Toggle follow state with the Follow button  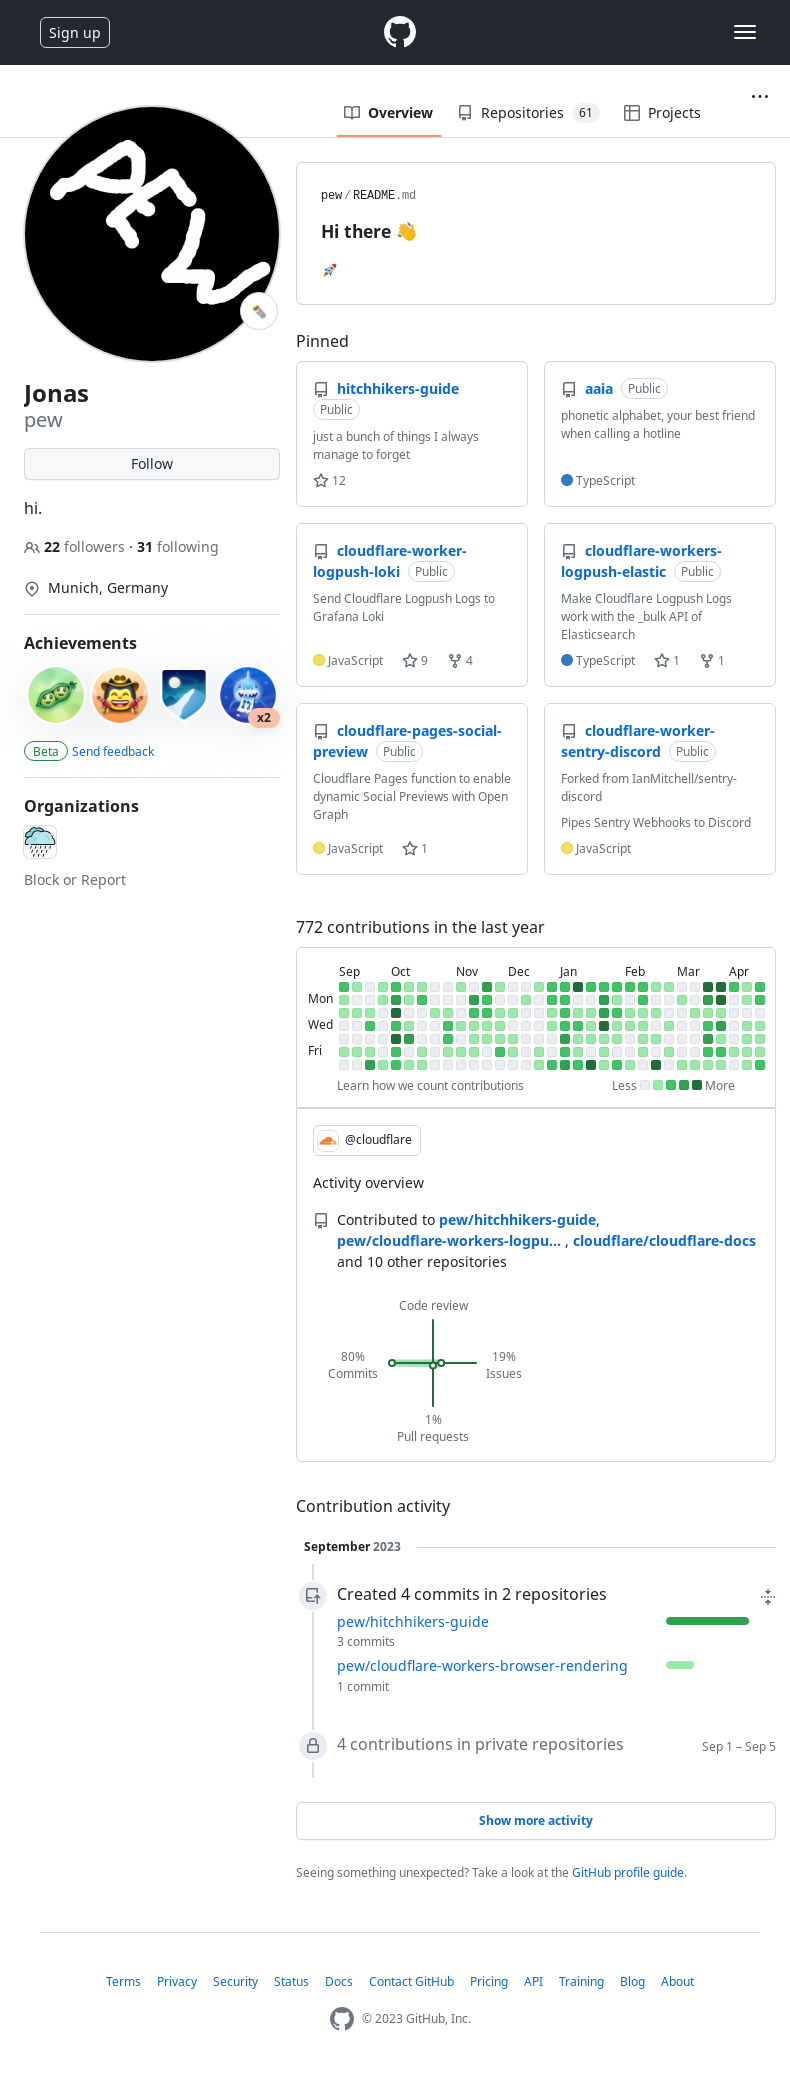(x=151, y=463)
